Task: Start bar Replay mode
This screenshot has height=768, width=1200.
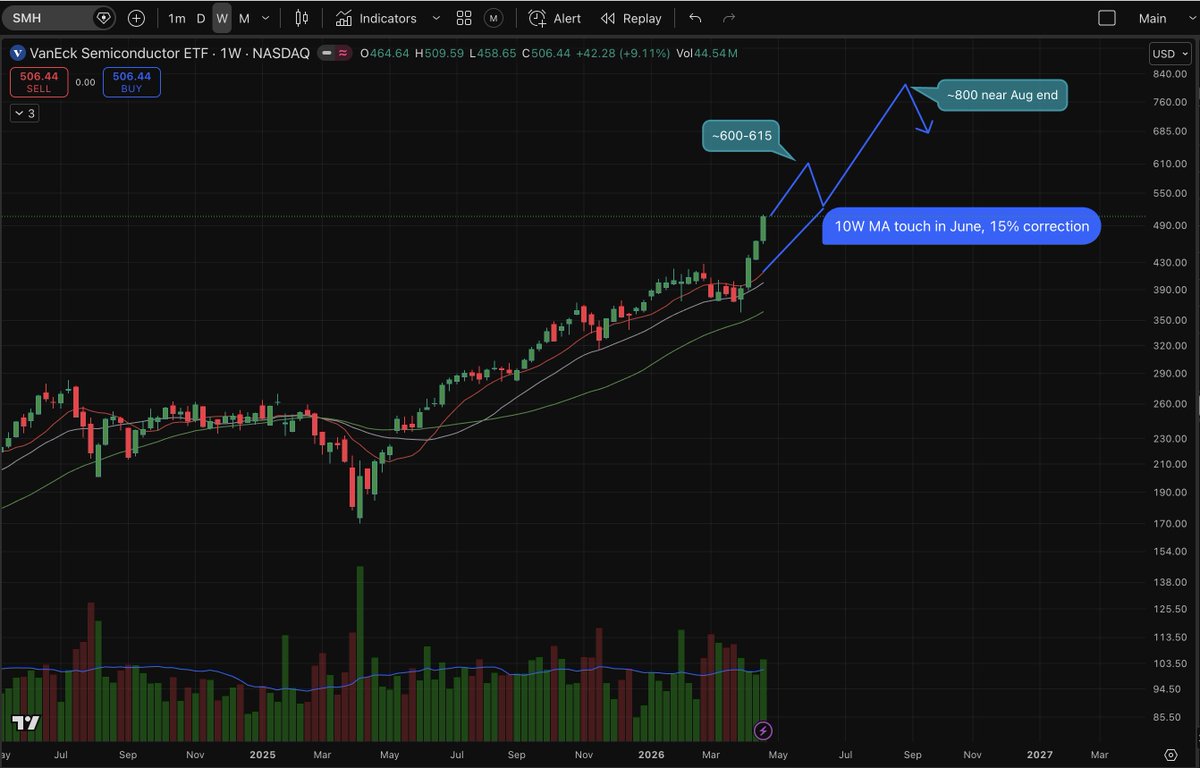Action: (x=631, y=18)
